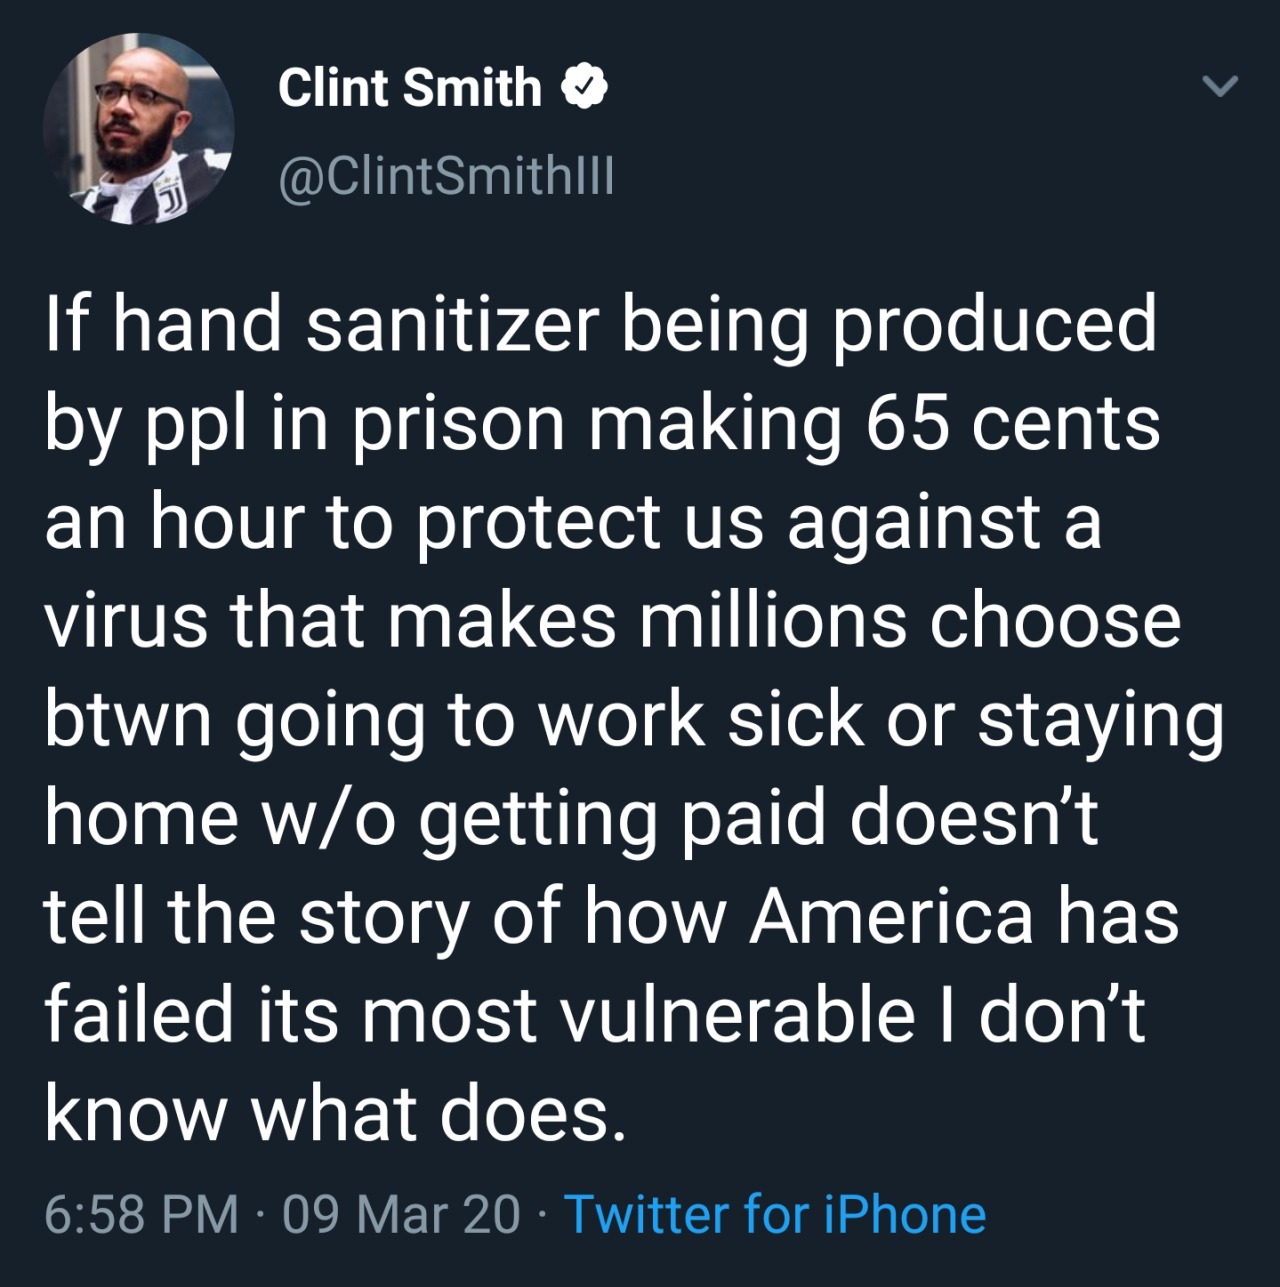Open the Twitter for iPhone link

point(775,1214)
